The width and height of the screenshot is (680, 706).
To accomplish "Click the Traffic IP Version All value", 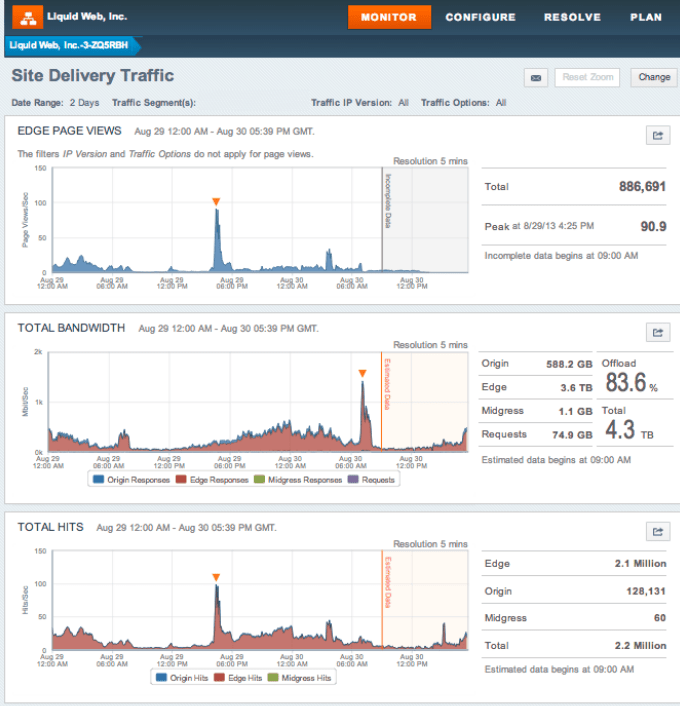I will pyautogui.click(x=403, y=103).
